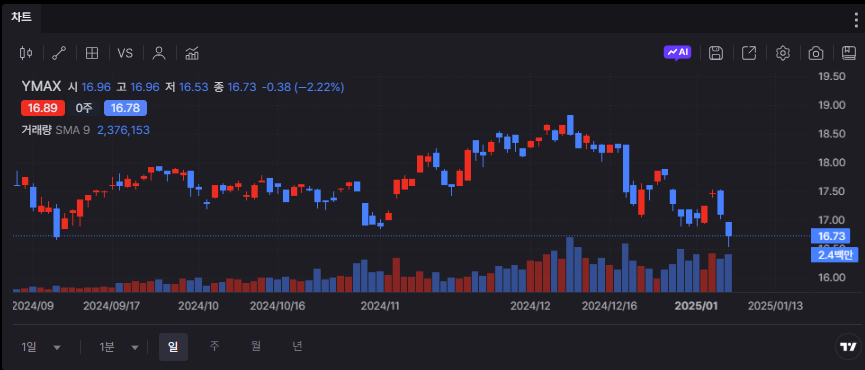Click the 2025/01/13 date axis label

pos(775,305)
